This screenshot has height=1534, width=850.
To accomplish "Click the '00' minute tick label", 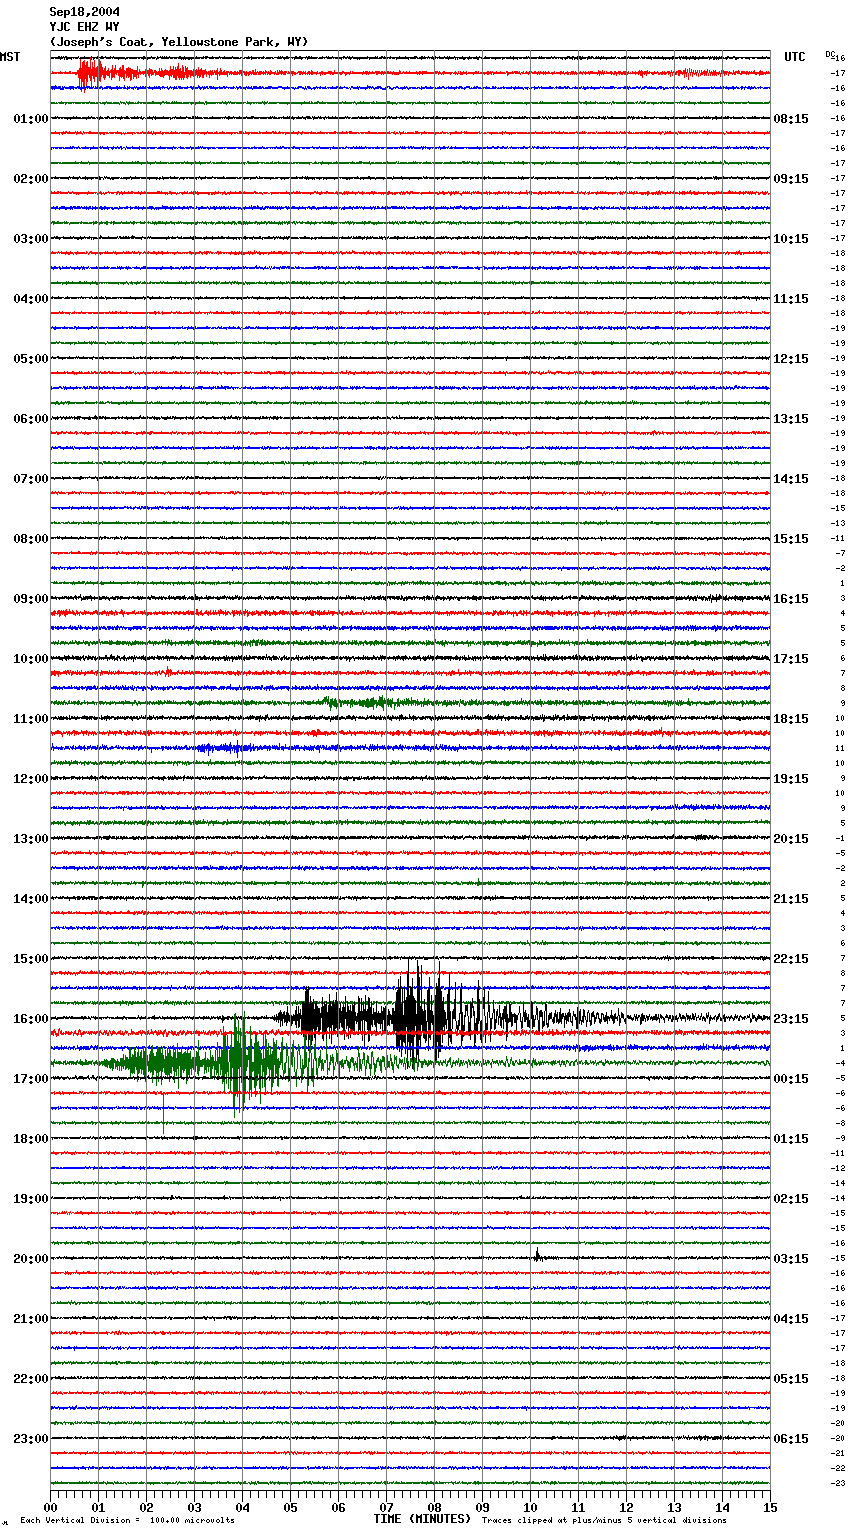I will tap(51, 1508).
